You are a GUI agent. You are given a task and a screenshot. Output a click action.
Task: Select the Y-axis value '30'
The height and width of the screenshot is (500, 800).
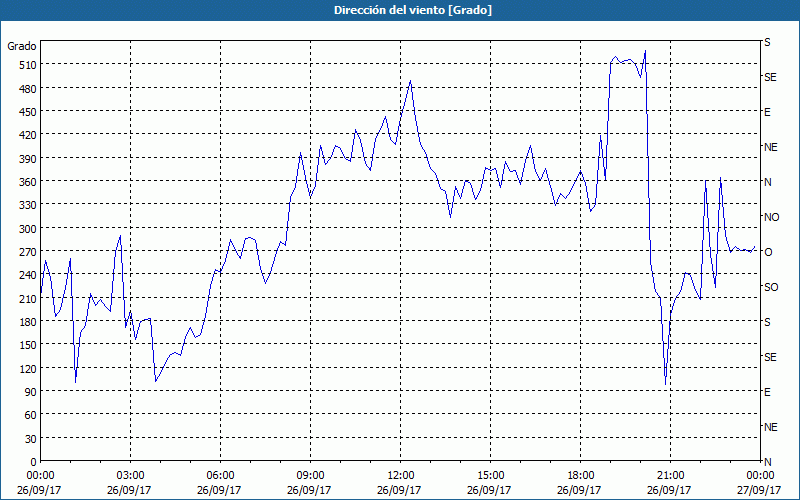point(31,439)
